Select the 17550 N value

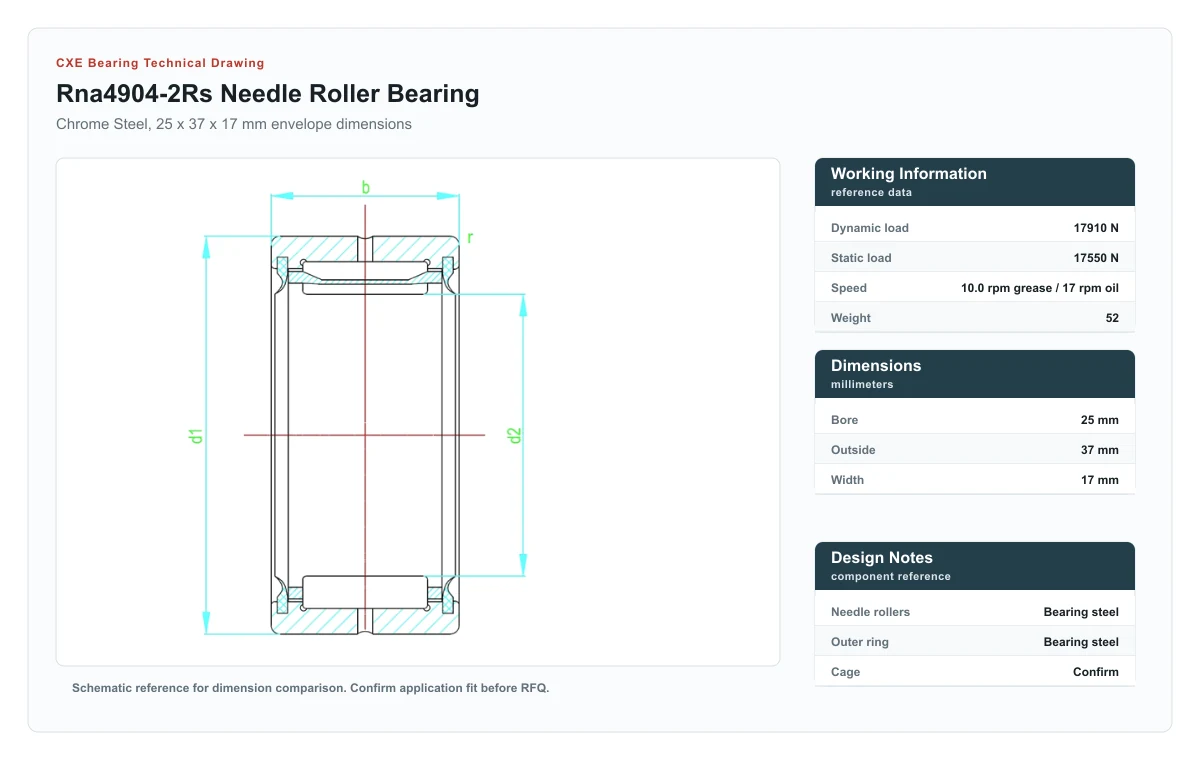point(1096,258)
